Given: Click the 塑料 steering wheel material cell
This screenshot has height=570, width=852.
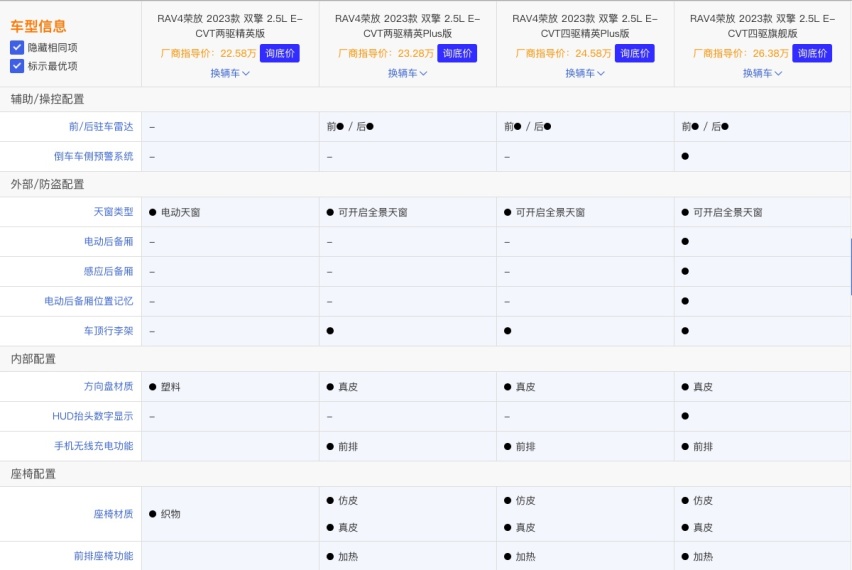Looking at the screenshot, I should point(171,387).
